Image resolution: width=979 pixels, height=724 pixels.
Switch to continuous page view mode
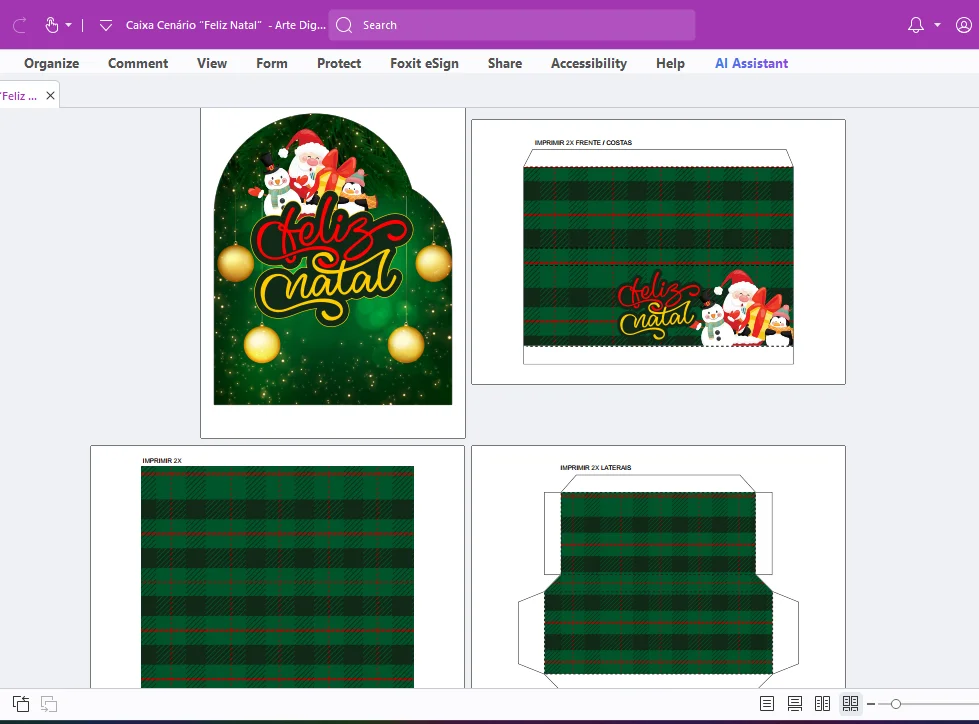(x=795, y=704)
